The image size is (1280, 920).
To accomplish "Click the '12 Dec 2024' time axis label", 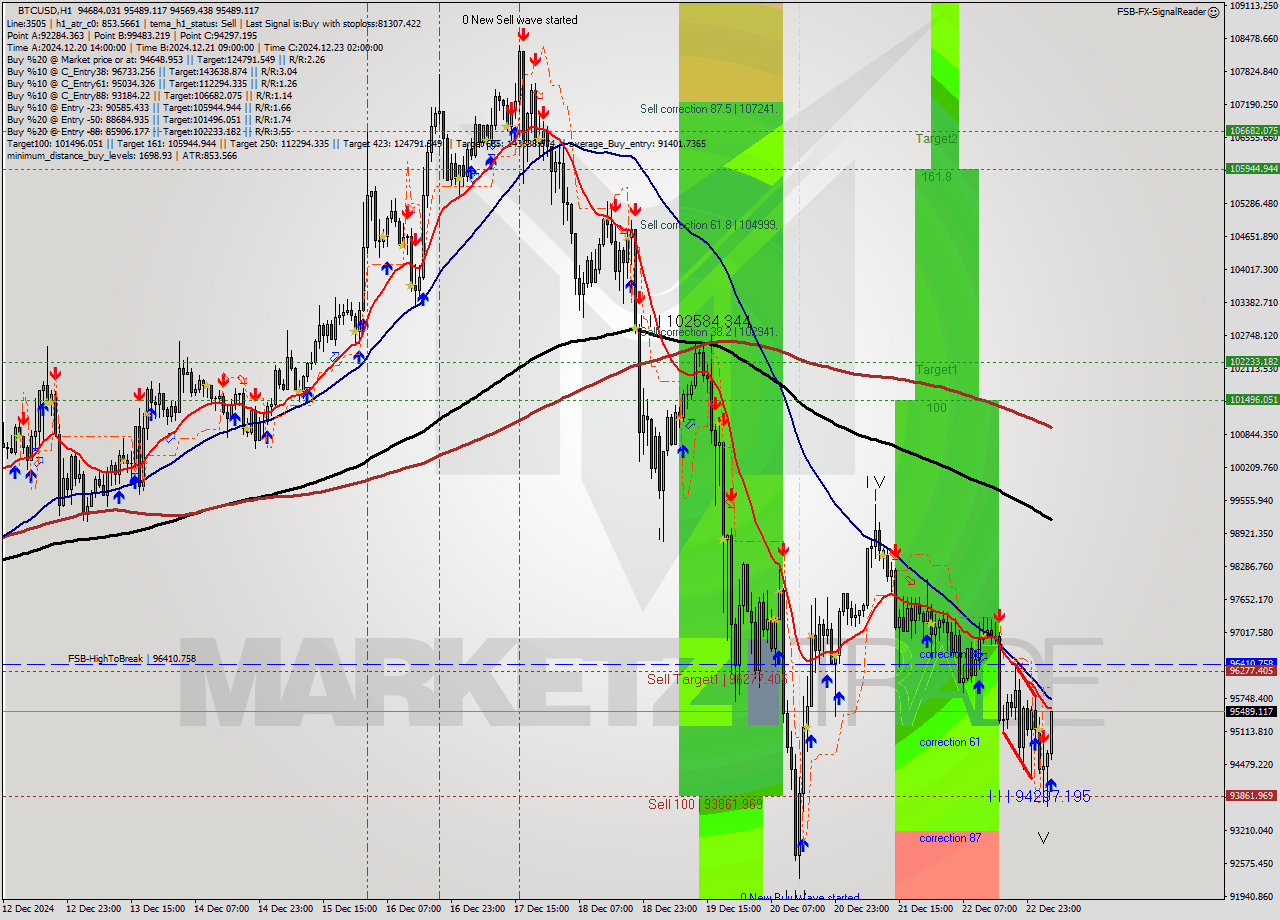I will point(26,909).
